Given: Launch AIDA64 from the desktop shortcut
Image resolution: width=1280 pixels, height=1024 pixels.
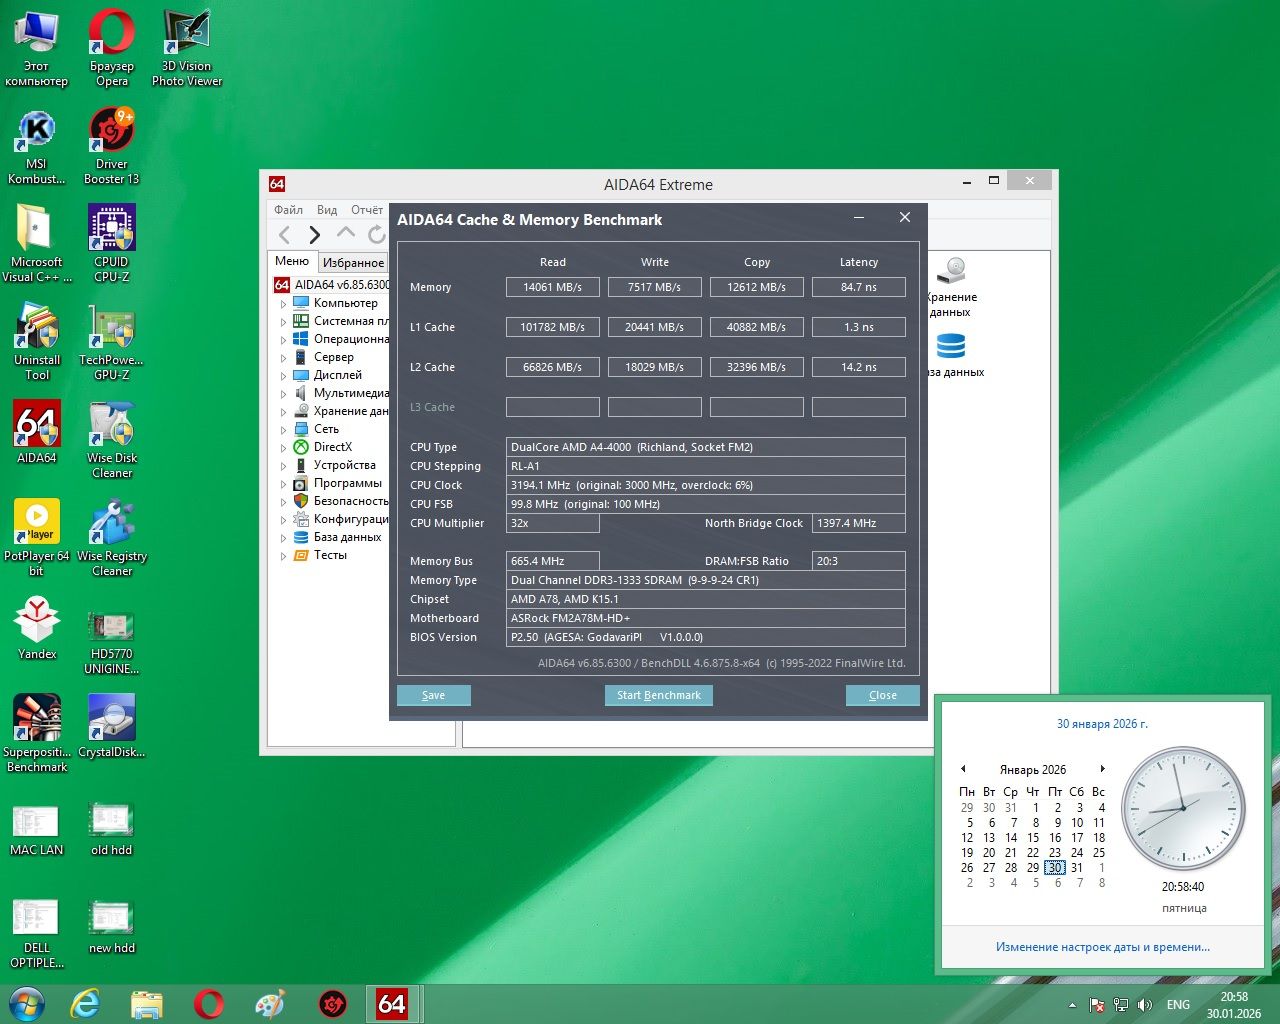Looking at the screenshot, I should (37, 432).
